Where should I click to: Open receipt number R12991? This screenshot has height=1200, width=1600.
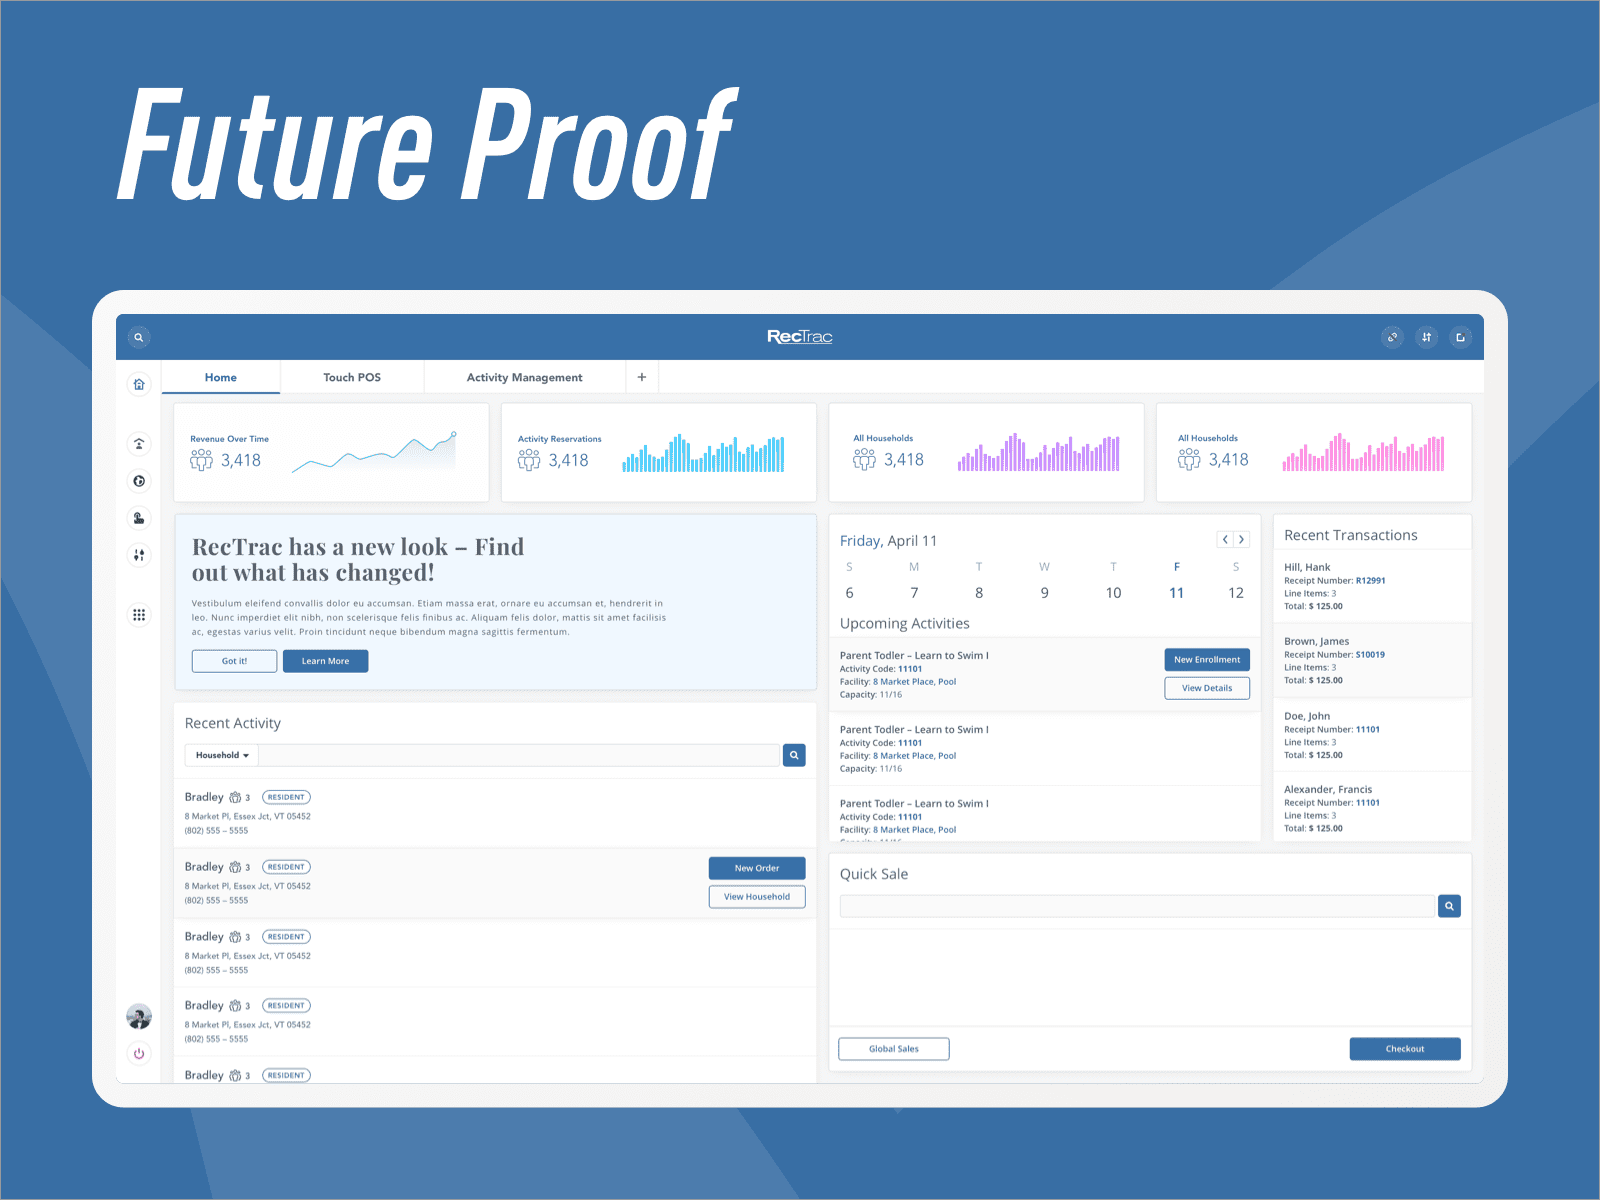coord(1370,581)
